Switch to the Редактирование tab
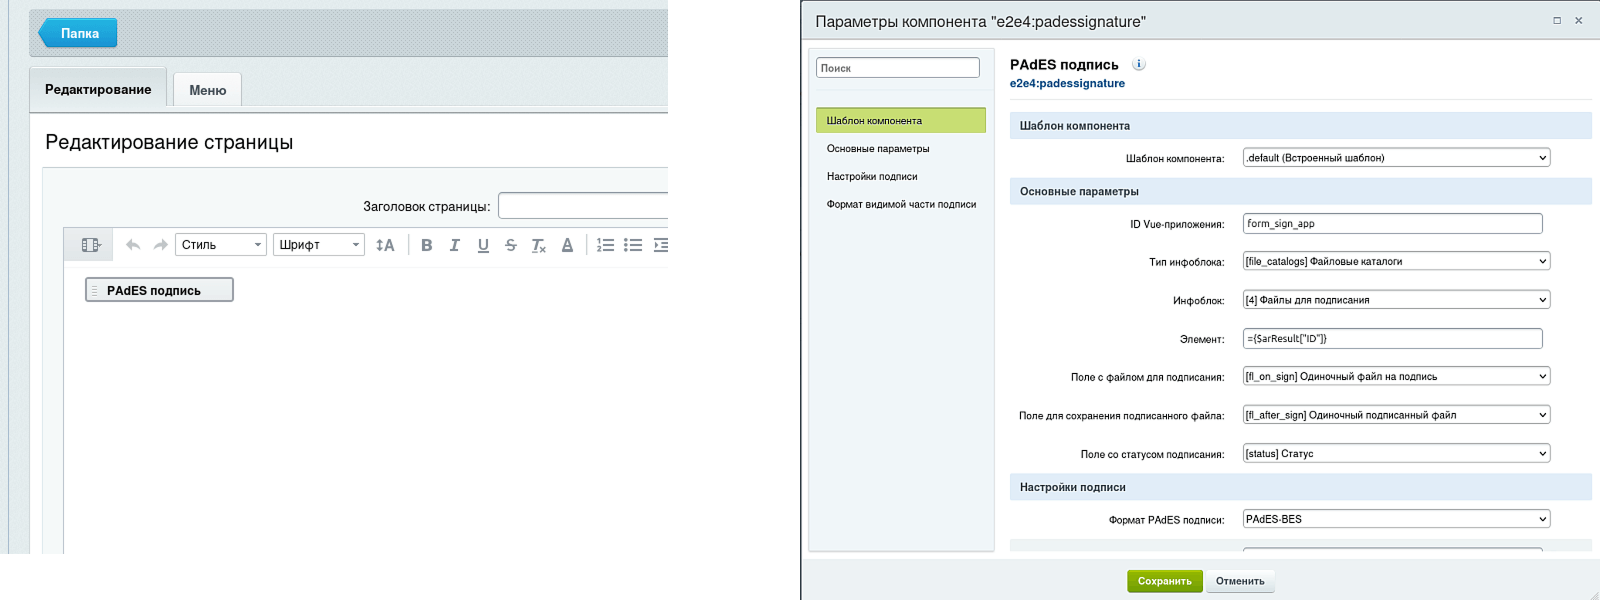Screen dimensions: 1600x600 (98, 89)
